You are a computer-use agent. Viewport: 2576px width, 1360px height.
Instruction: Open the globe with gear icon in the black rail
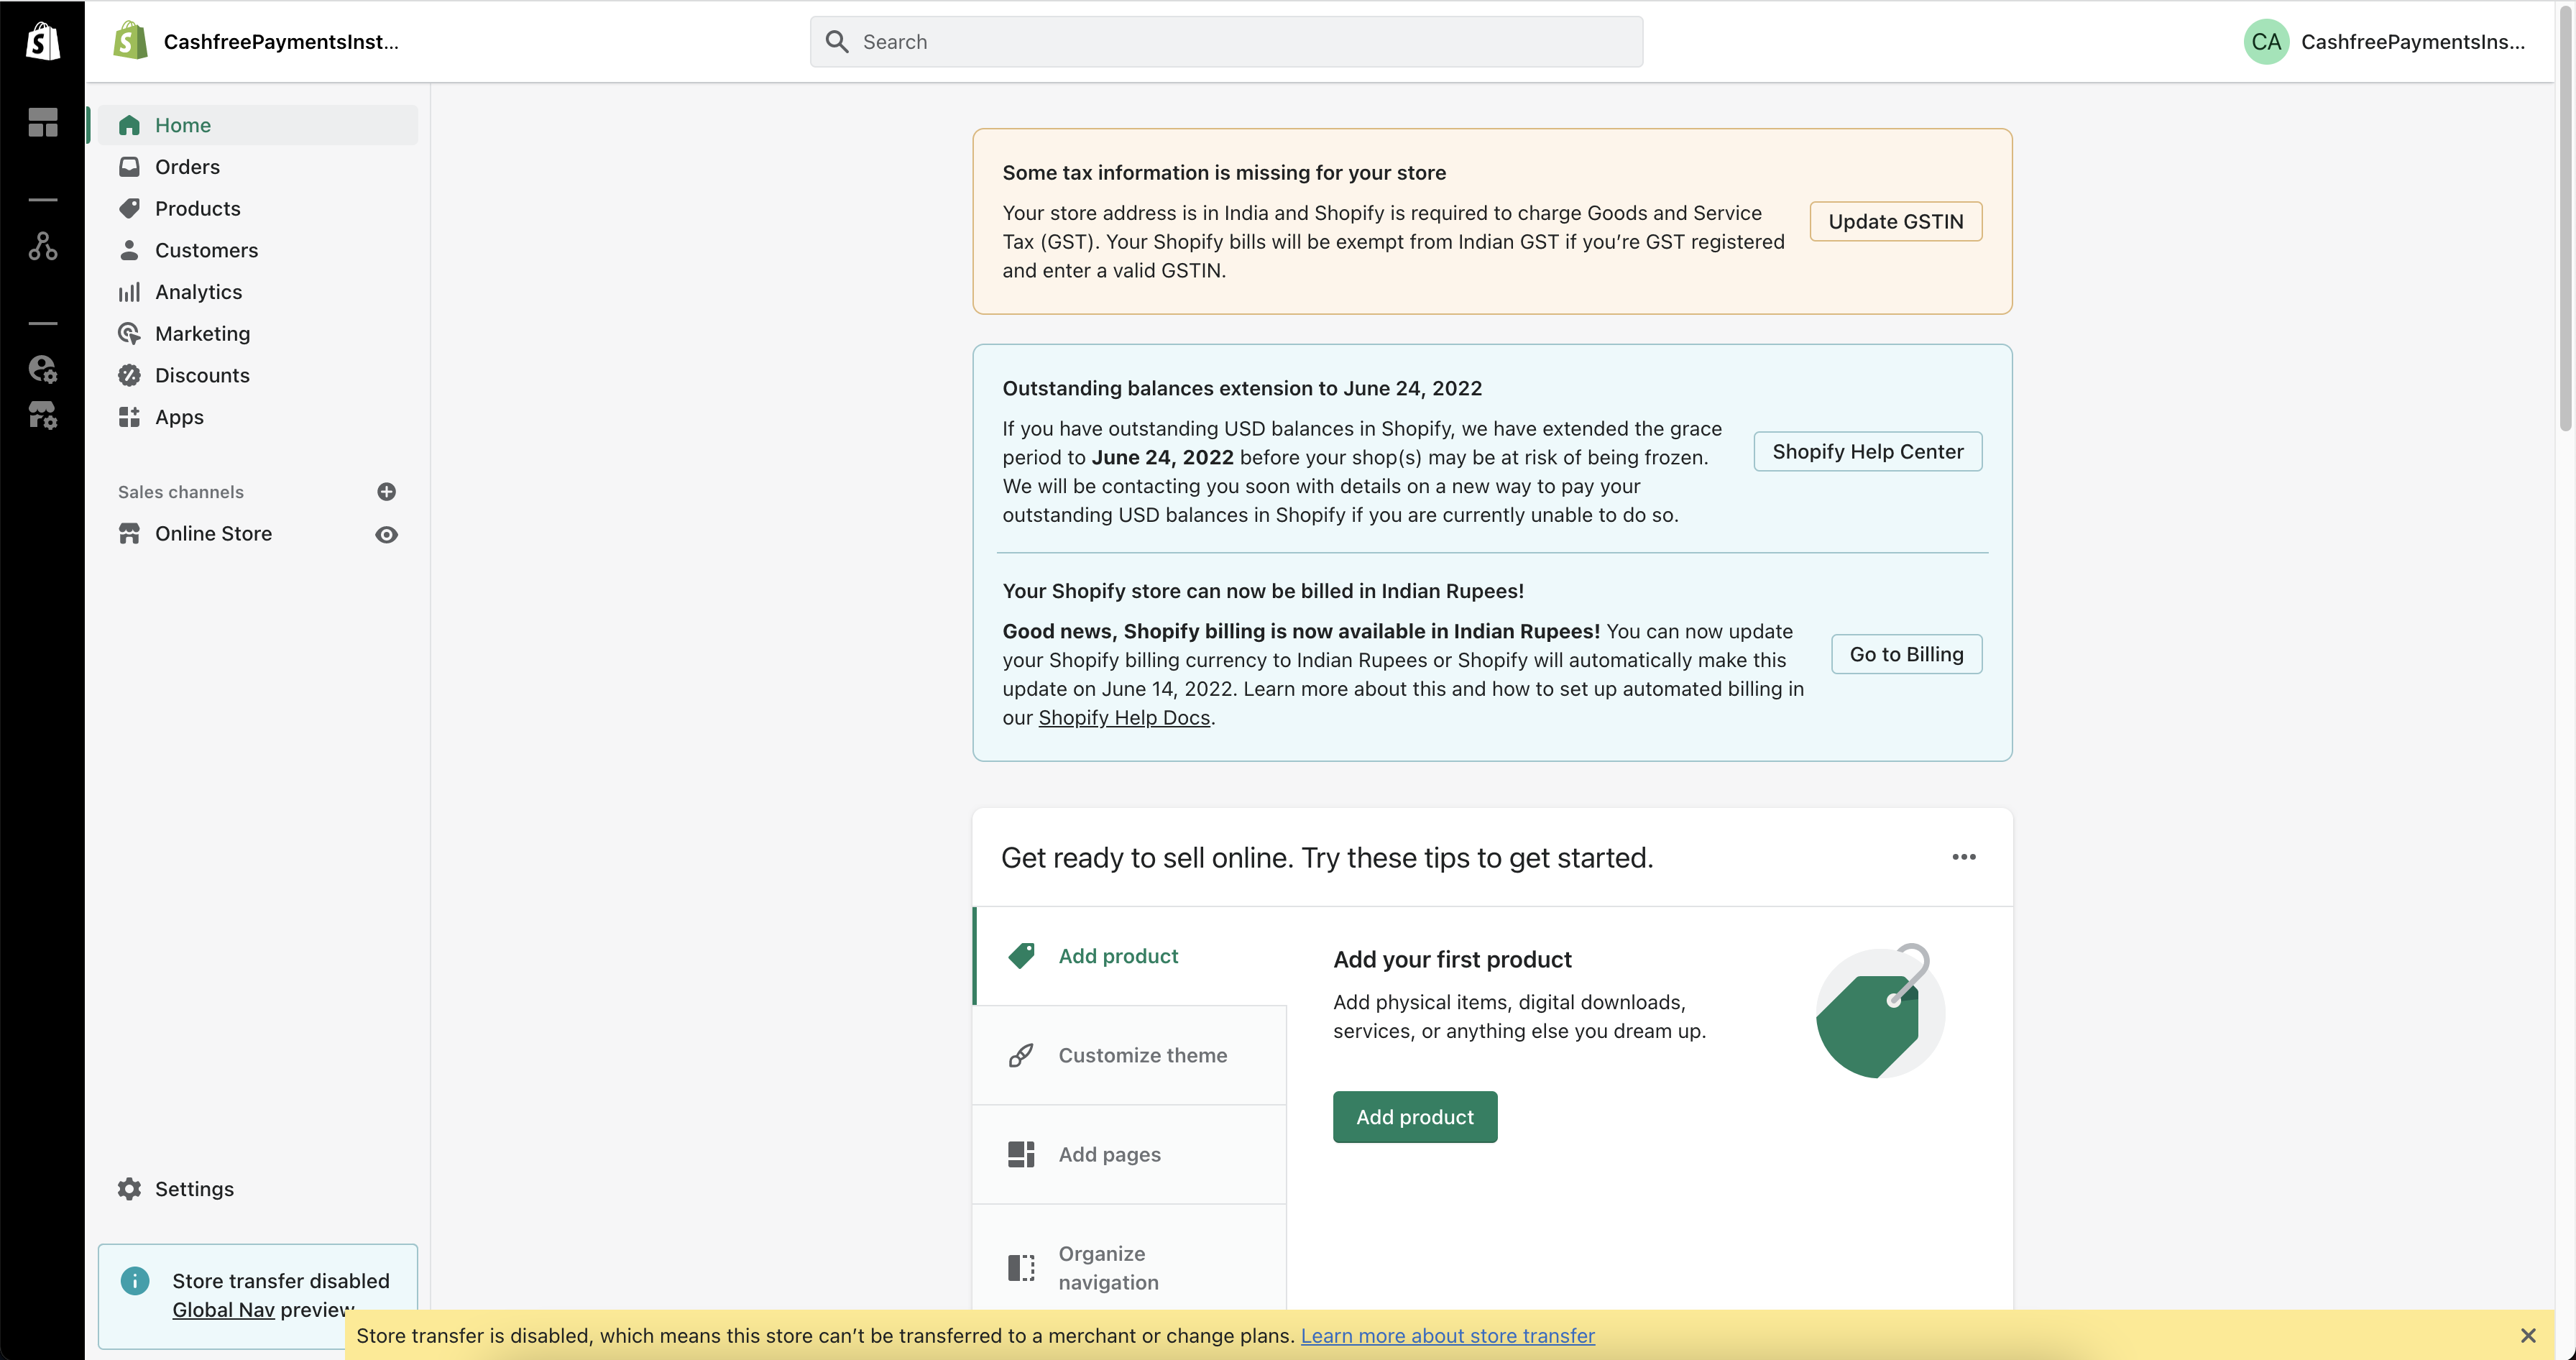pyautogui.click(x=42, y=369)
